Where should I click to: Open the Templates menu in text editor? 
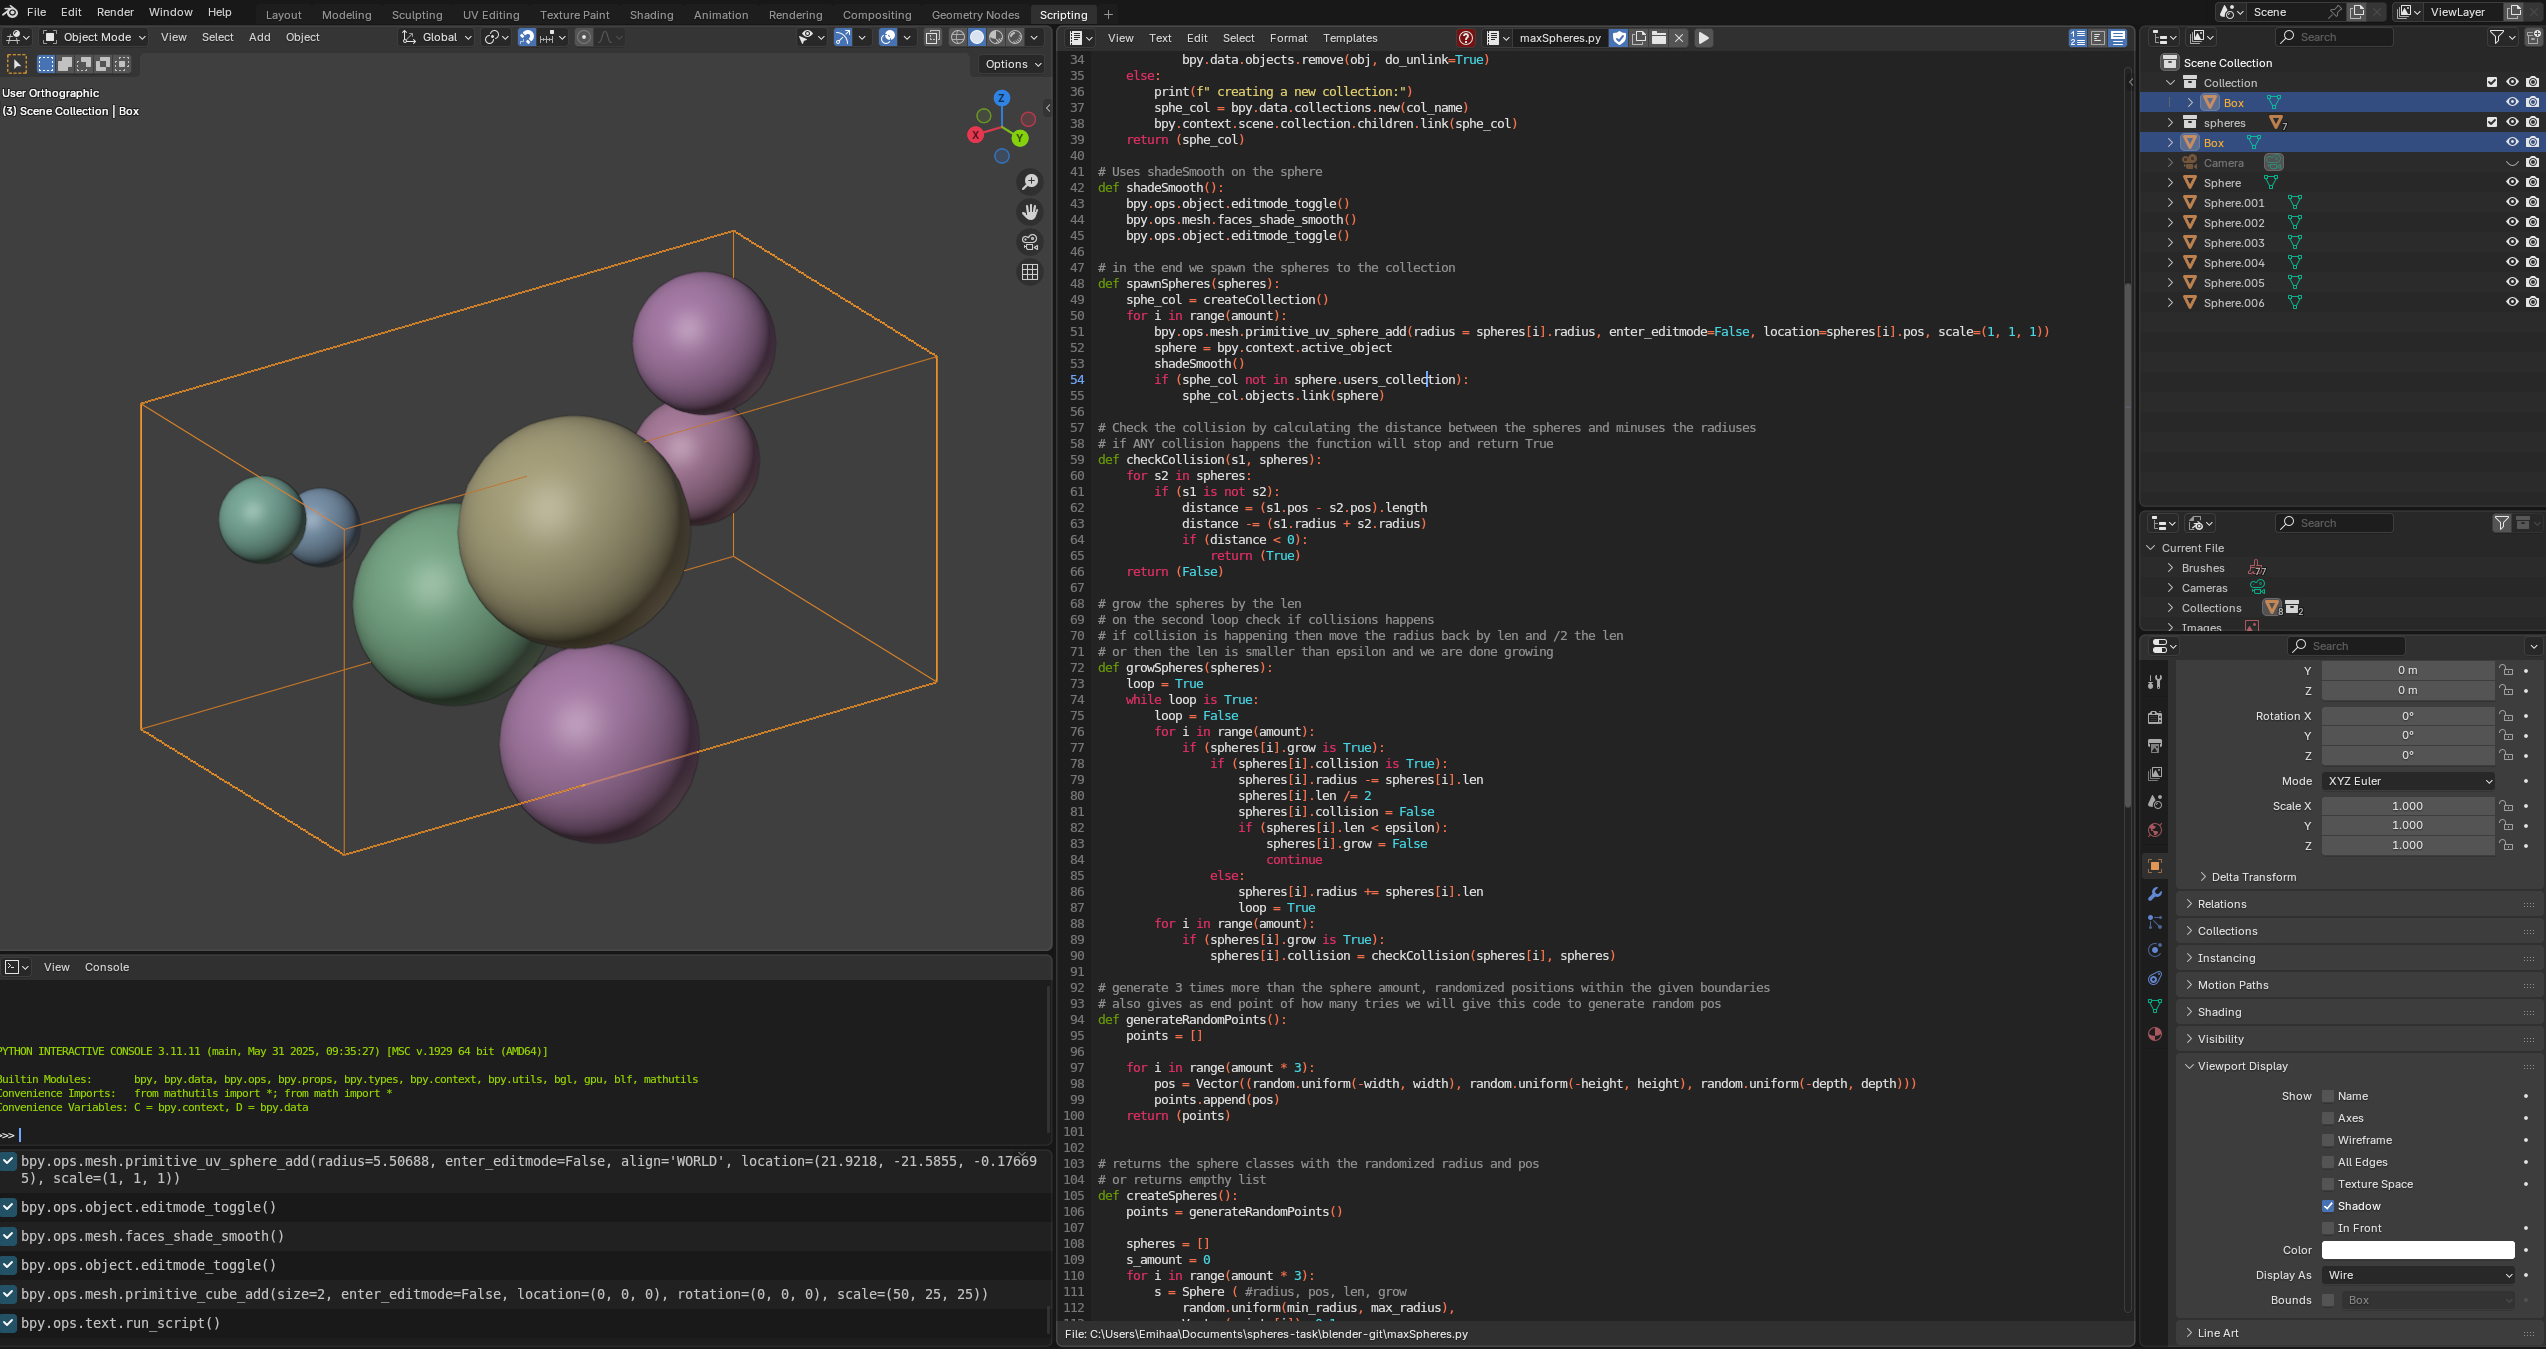[1349, 38]
